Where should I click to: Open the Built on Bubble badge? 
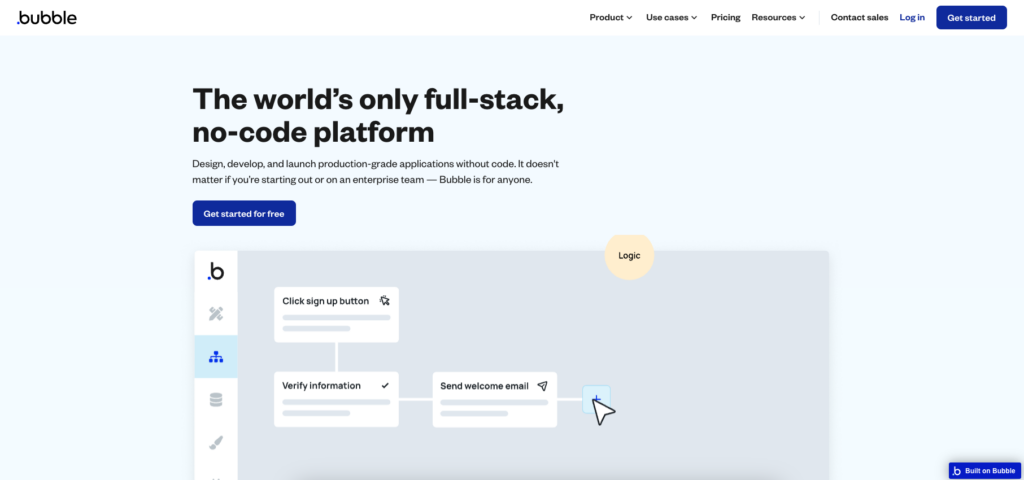984,471
